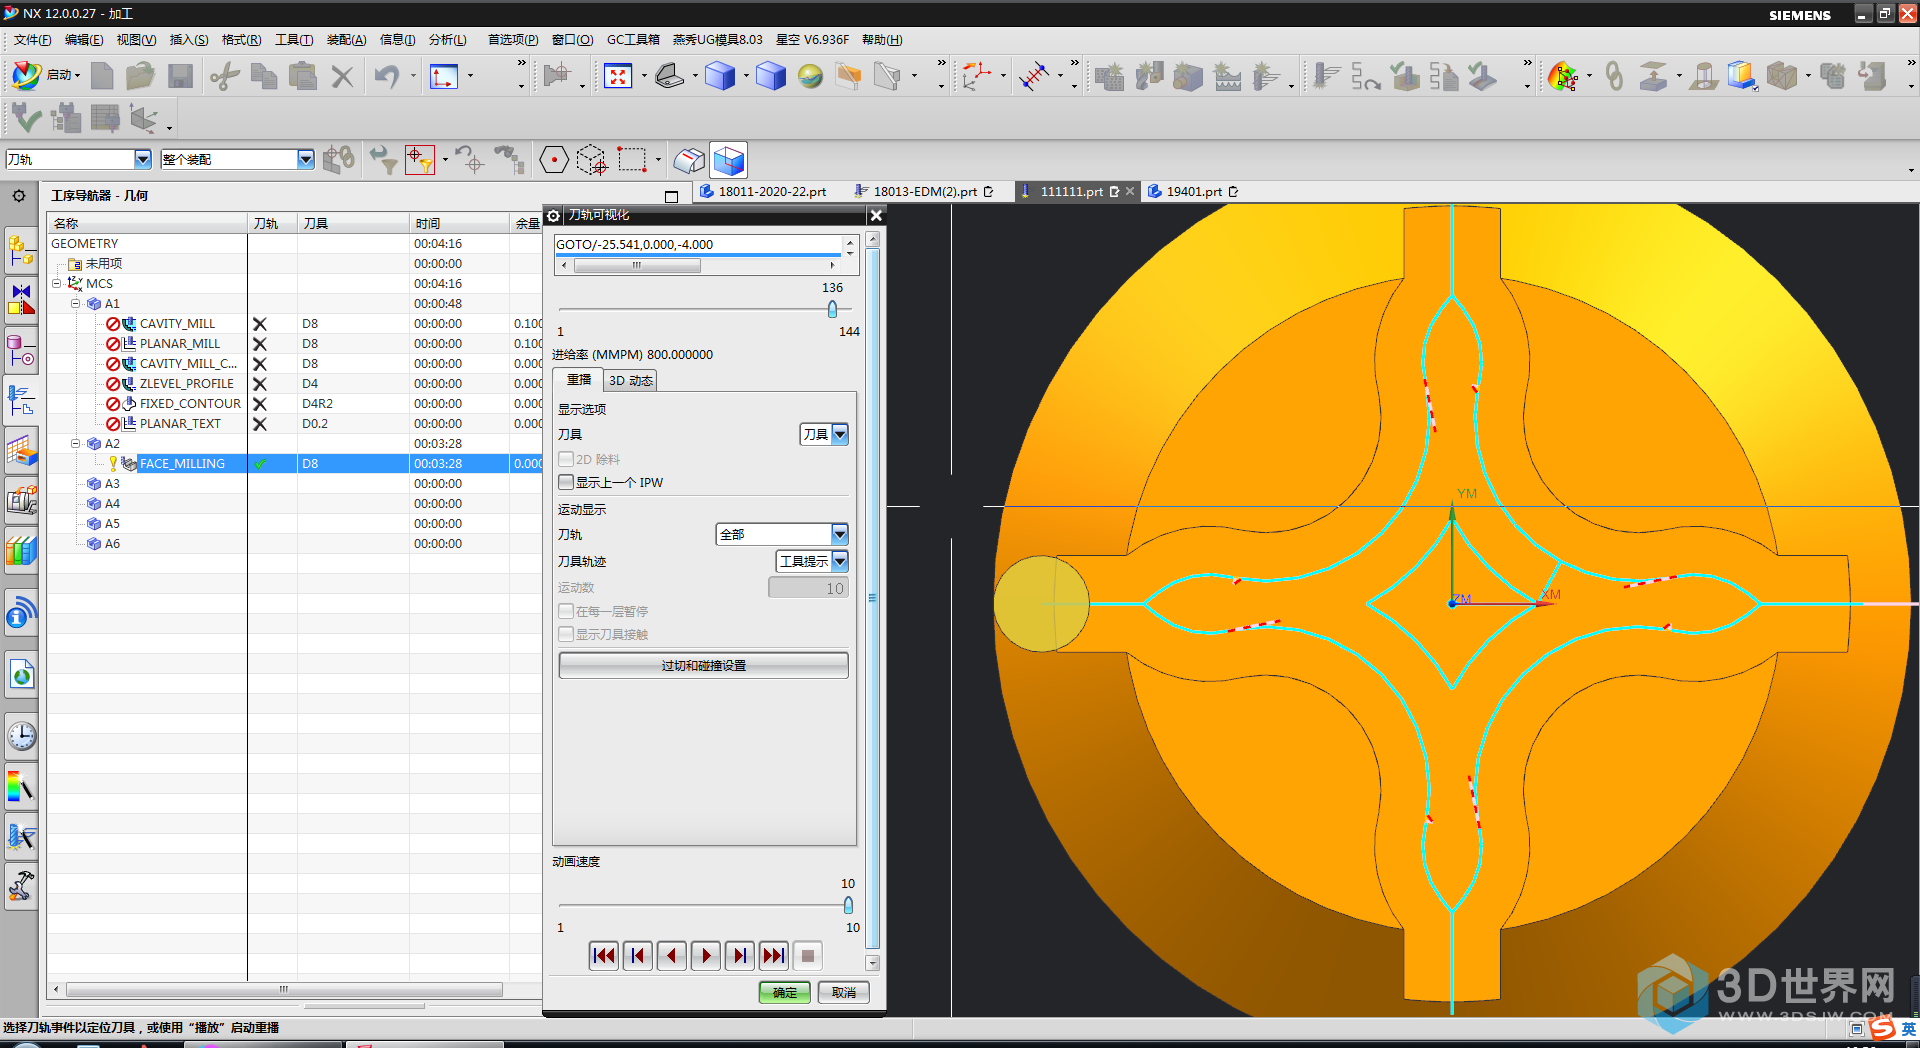Open the 分析(L) menu
The image size is (1920, 1048).
(447, 40)
